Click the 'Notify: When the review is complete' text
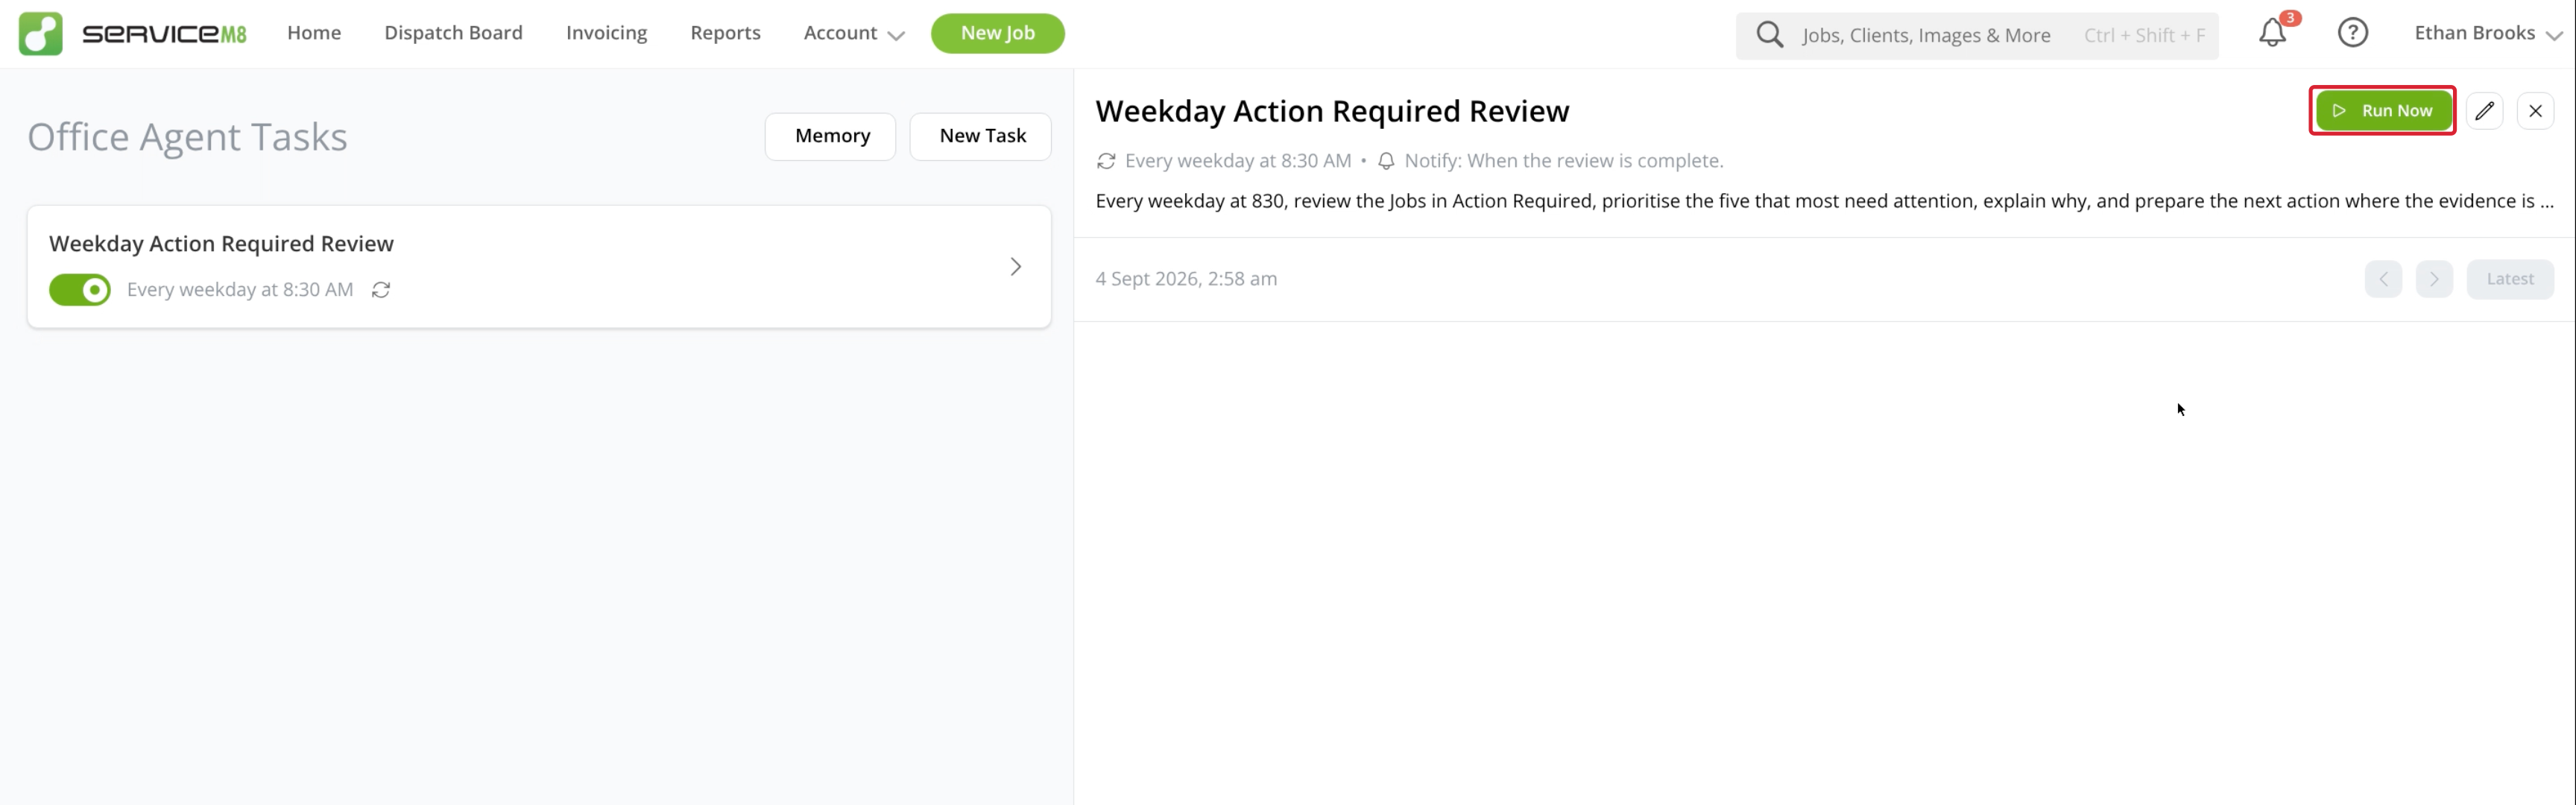This screenshot has height=805, width=2576. (1563, 161)
